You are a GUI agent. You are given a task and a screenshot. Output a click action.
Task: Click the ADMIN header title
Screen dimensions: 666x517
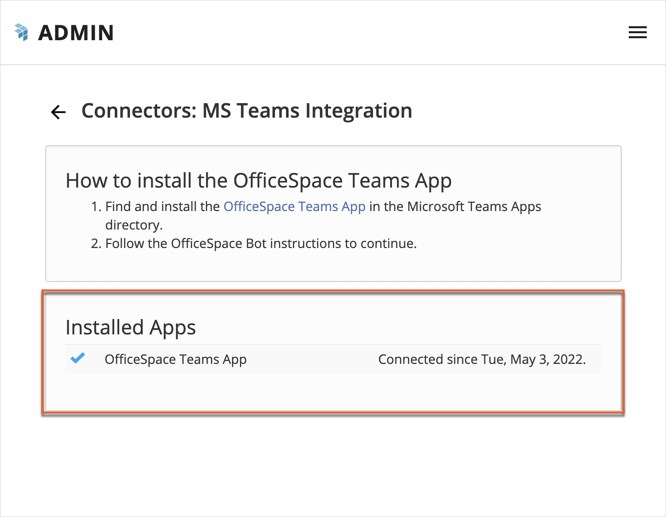76,33
